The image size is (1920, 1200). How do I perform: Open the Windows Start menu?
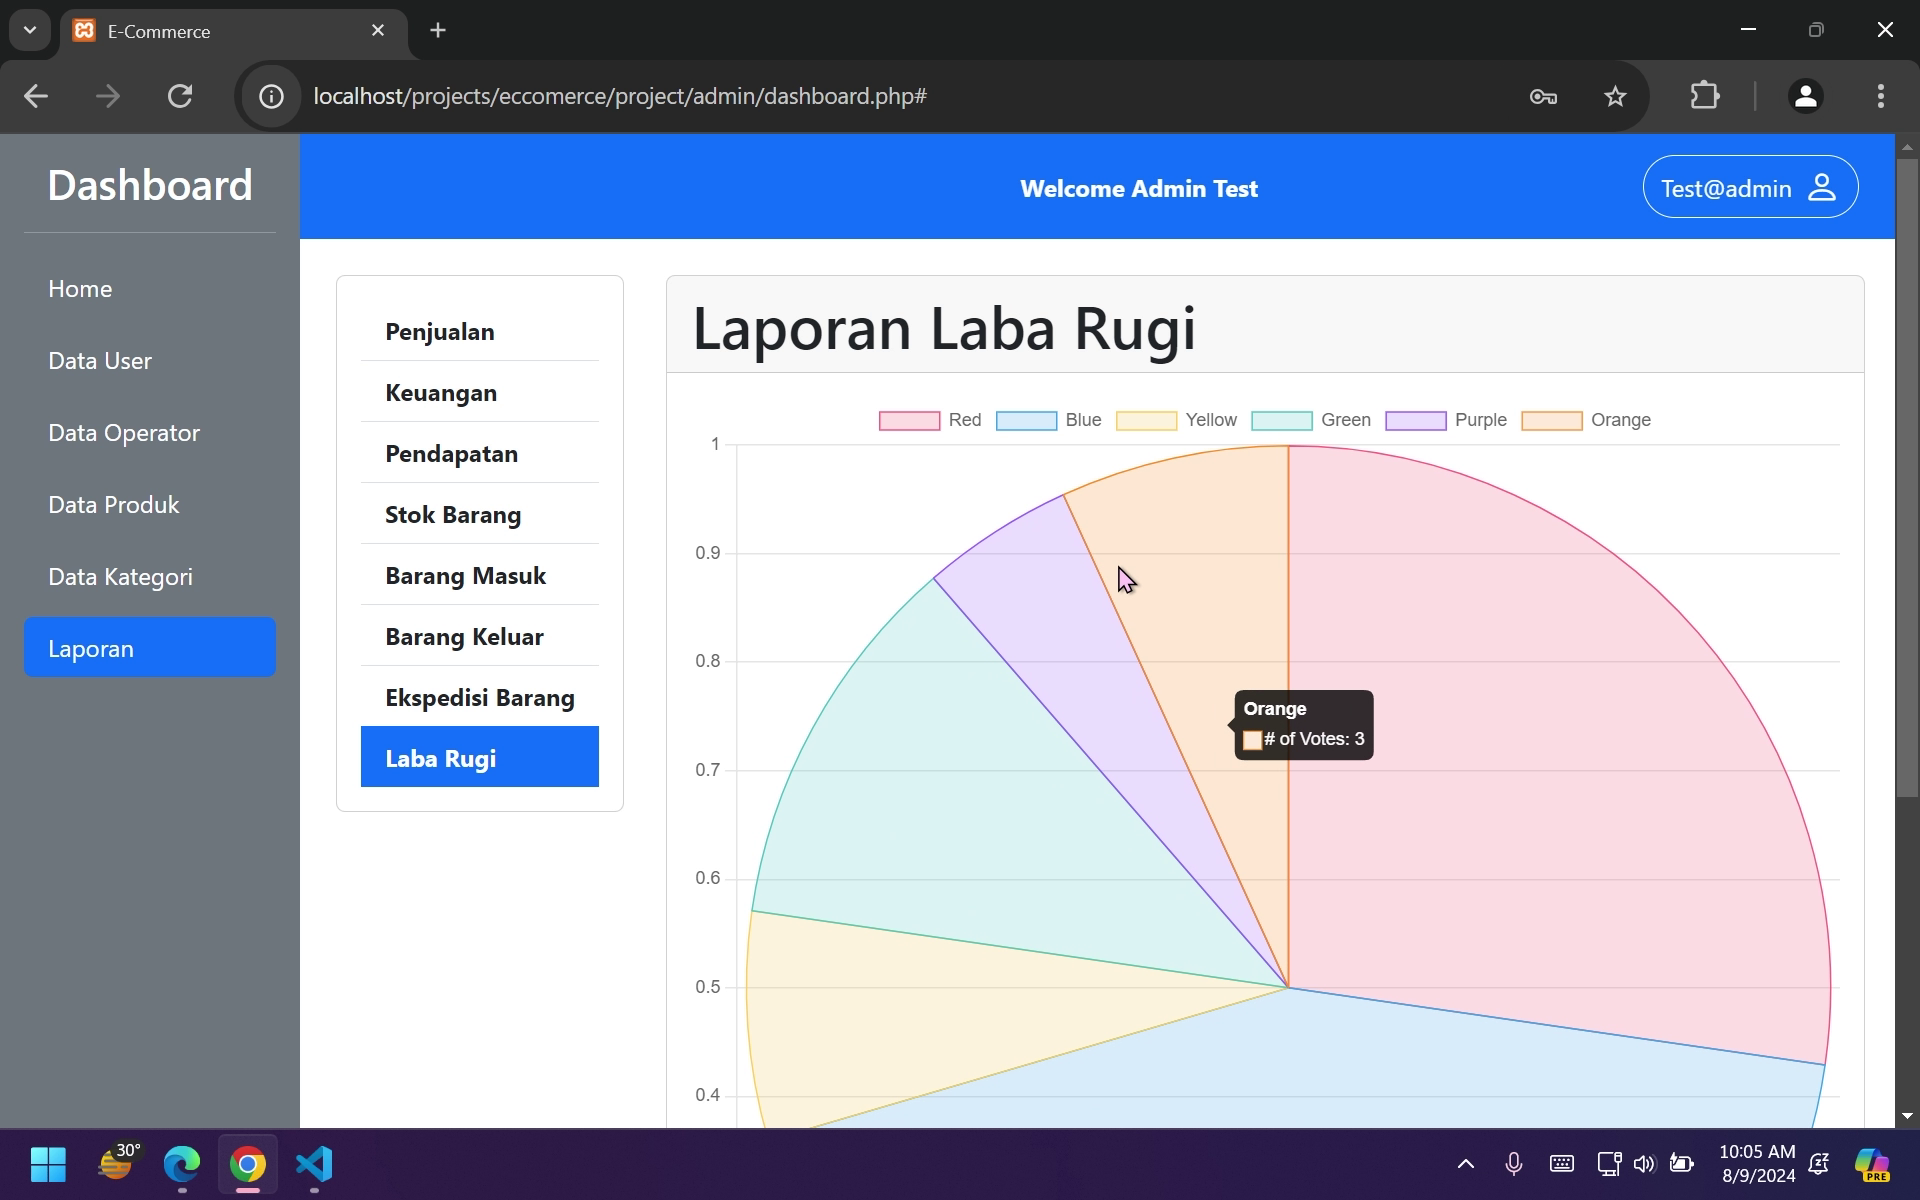(48, 1164)
